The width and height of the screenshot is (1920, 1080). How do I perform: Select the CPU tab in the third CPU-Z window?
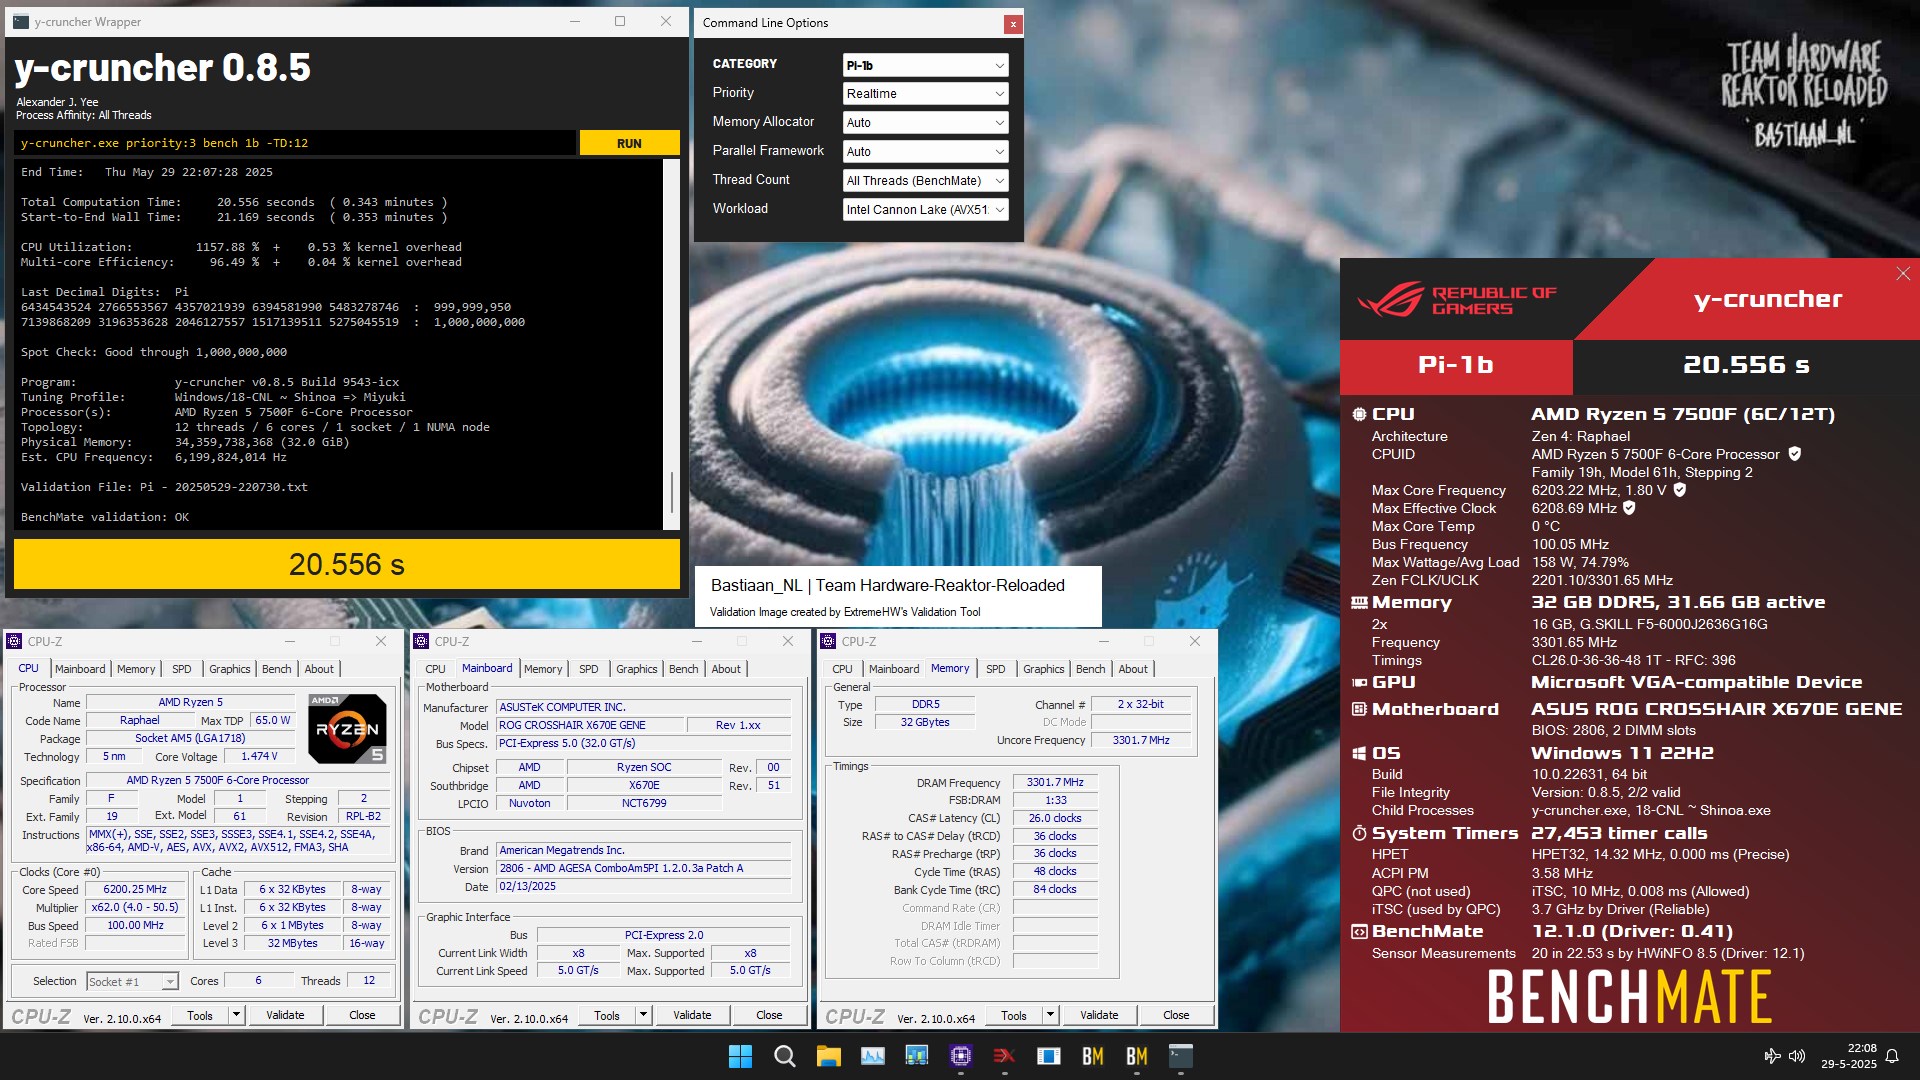point(842,669)
